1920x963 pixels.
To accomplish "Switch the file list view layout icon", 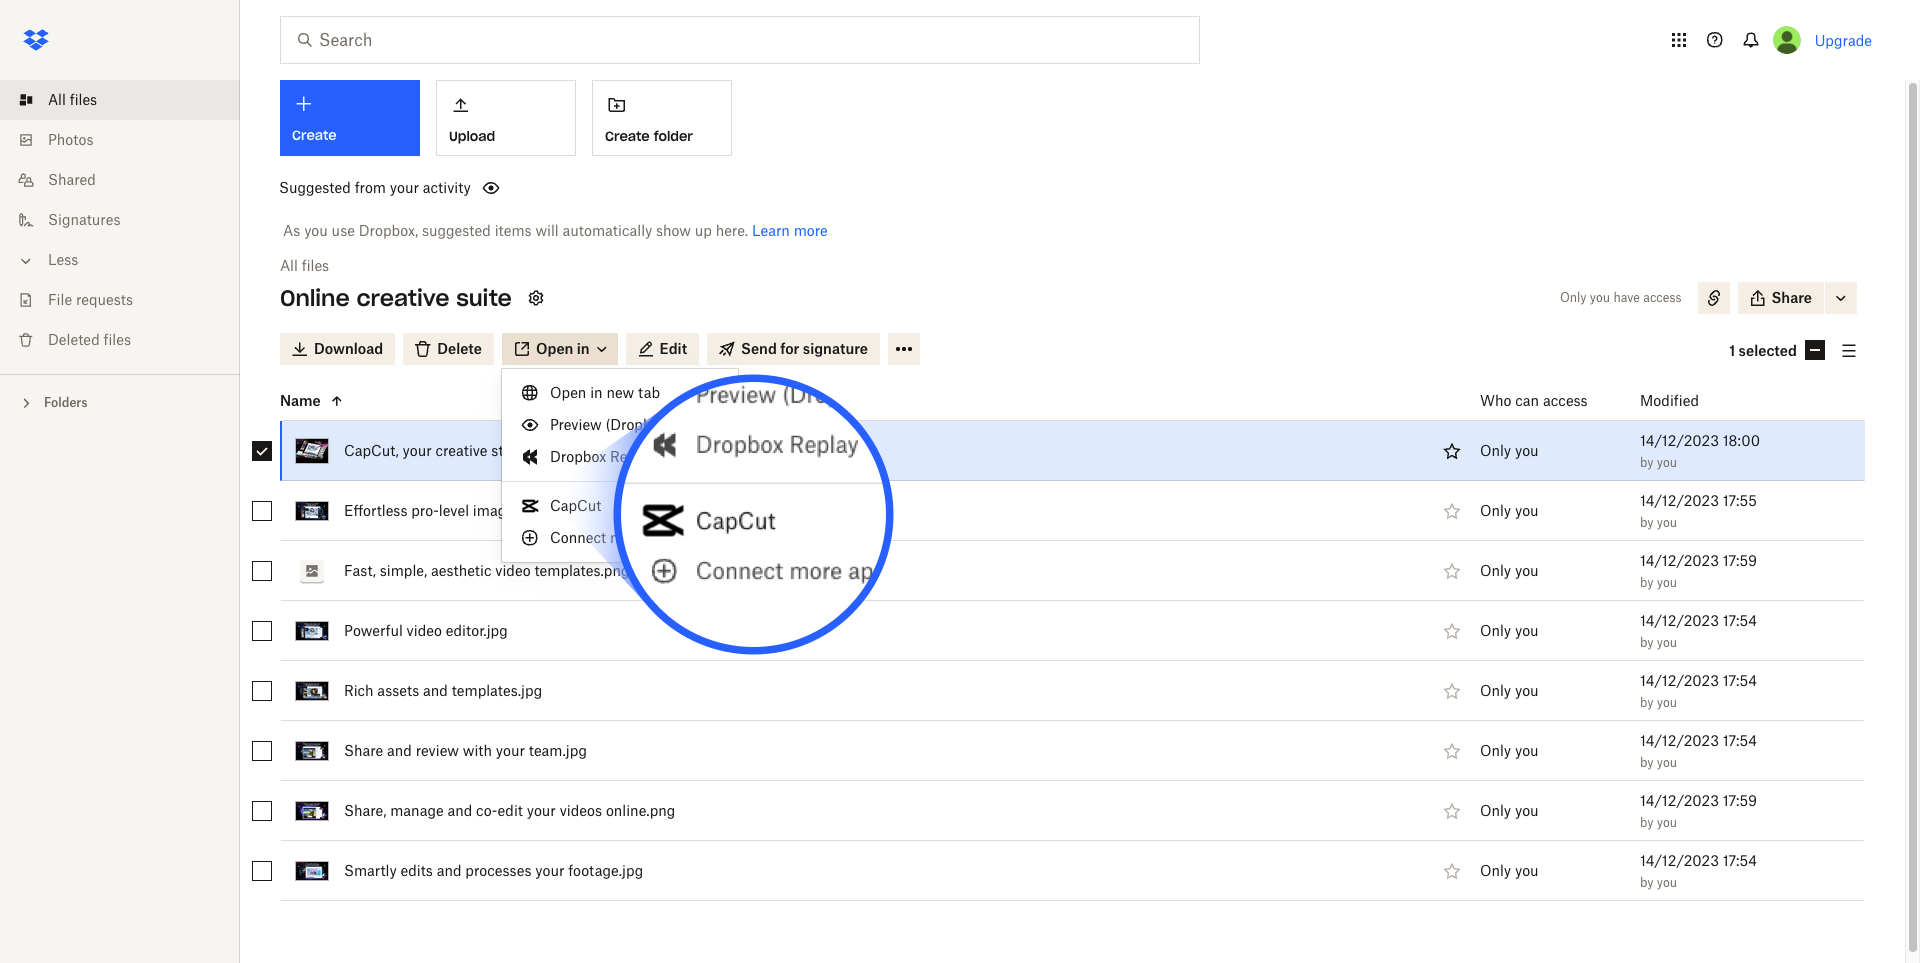I will (x=1848, y=351).
